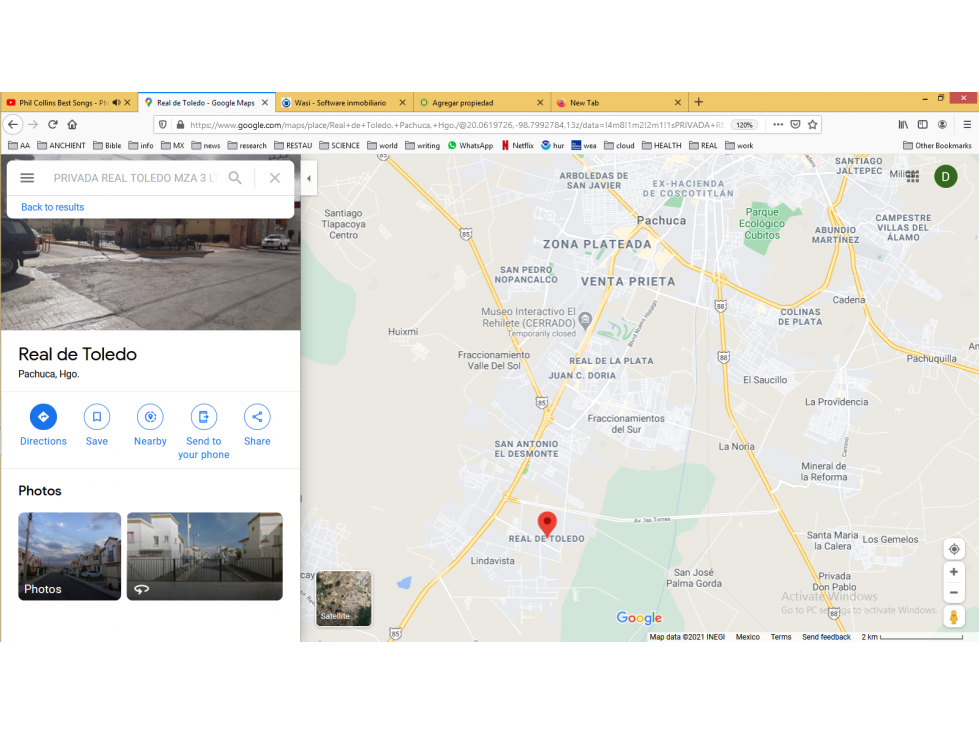The height and width of the screenshot is (734, 979).
Task: Open tracking protection shield
Action: 163,124
